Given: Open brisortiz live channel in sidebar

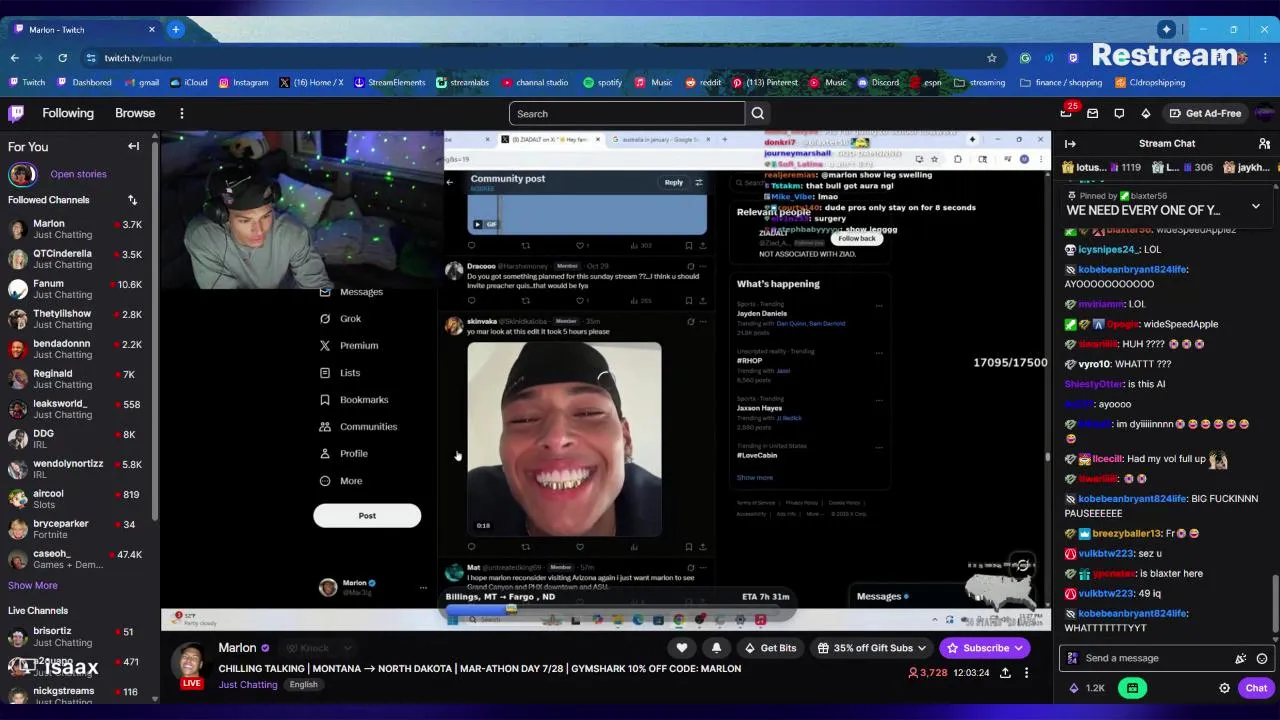Looking at the screenshot, I should click(x=78, y=636).
